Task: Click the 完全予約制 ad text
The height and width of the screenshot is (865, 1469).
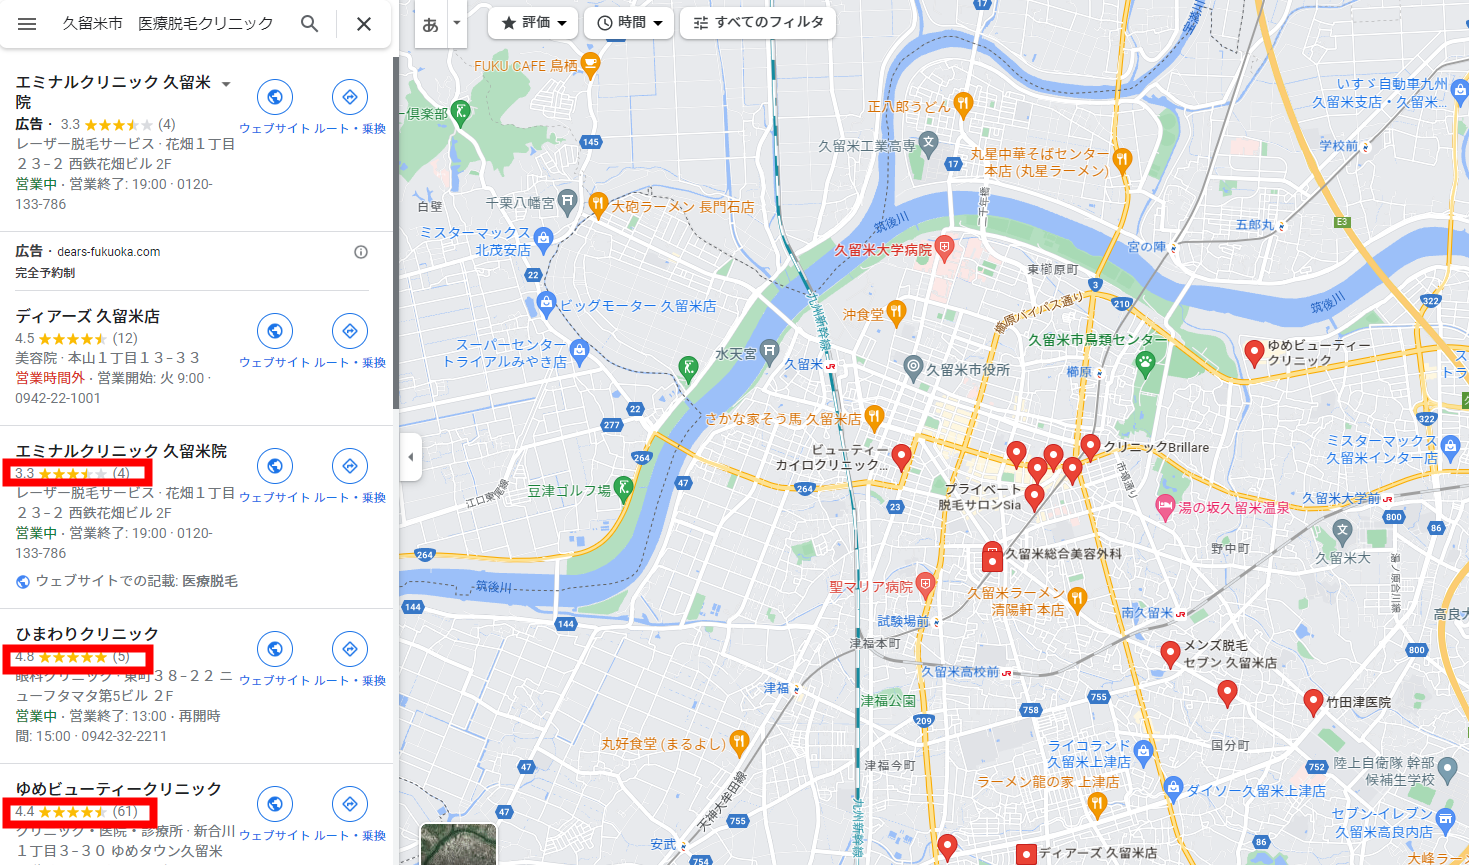Action: pyautogui.click(x=45, y=273)
